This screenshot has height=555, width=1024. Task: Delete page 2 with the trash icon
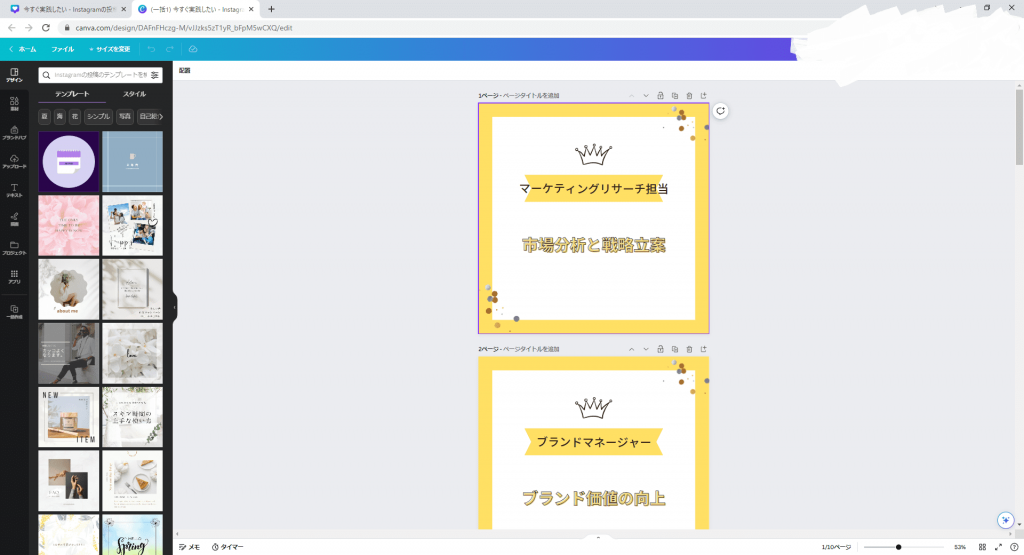[x=689, y=349]
